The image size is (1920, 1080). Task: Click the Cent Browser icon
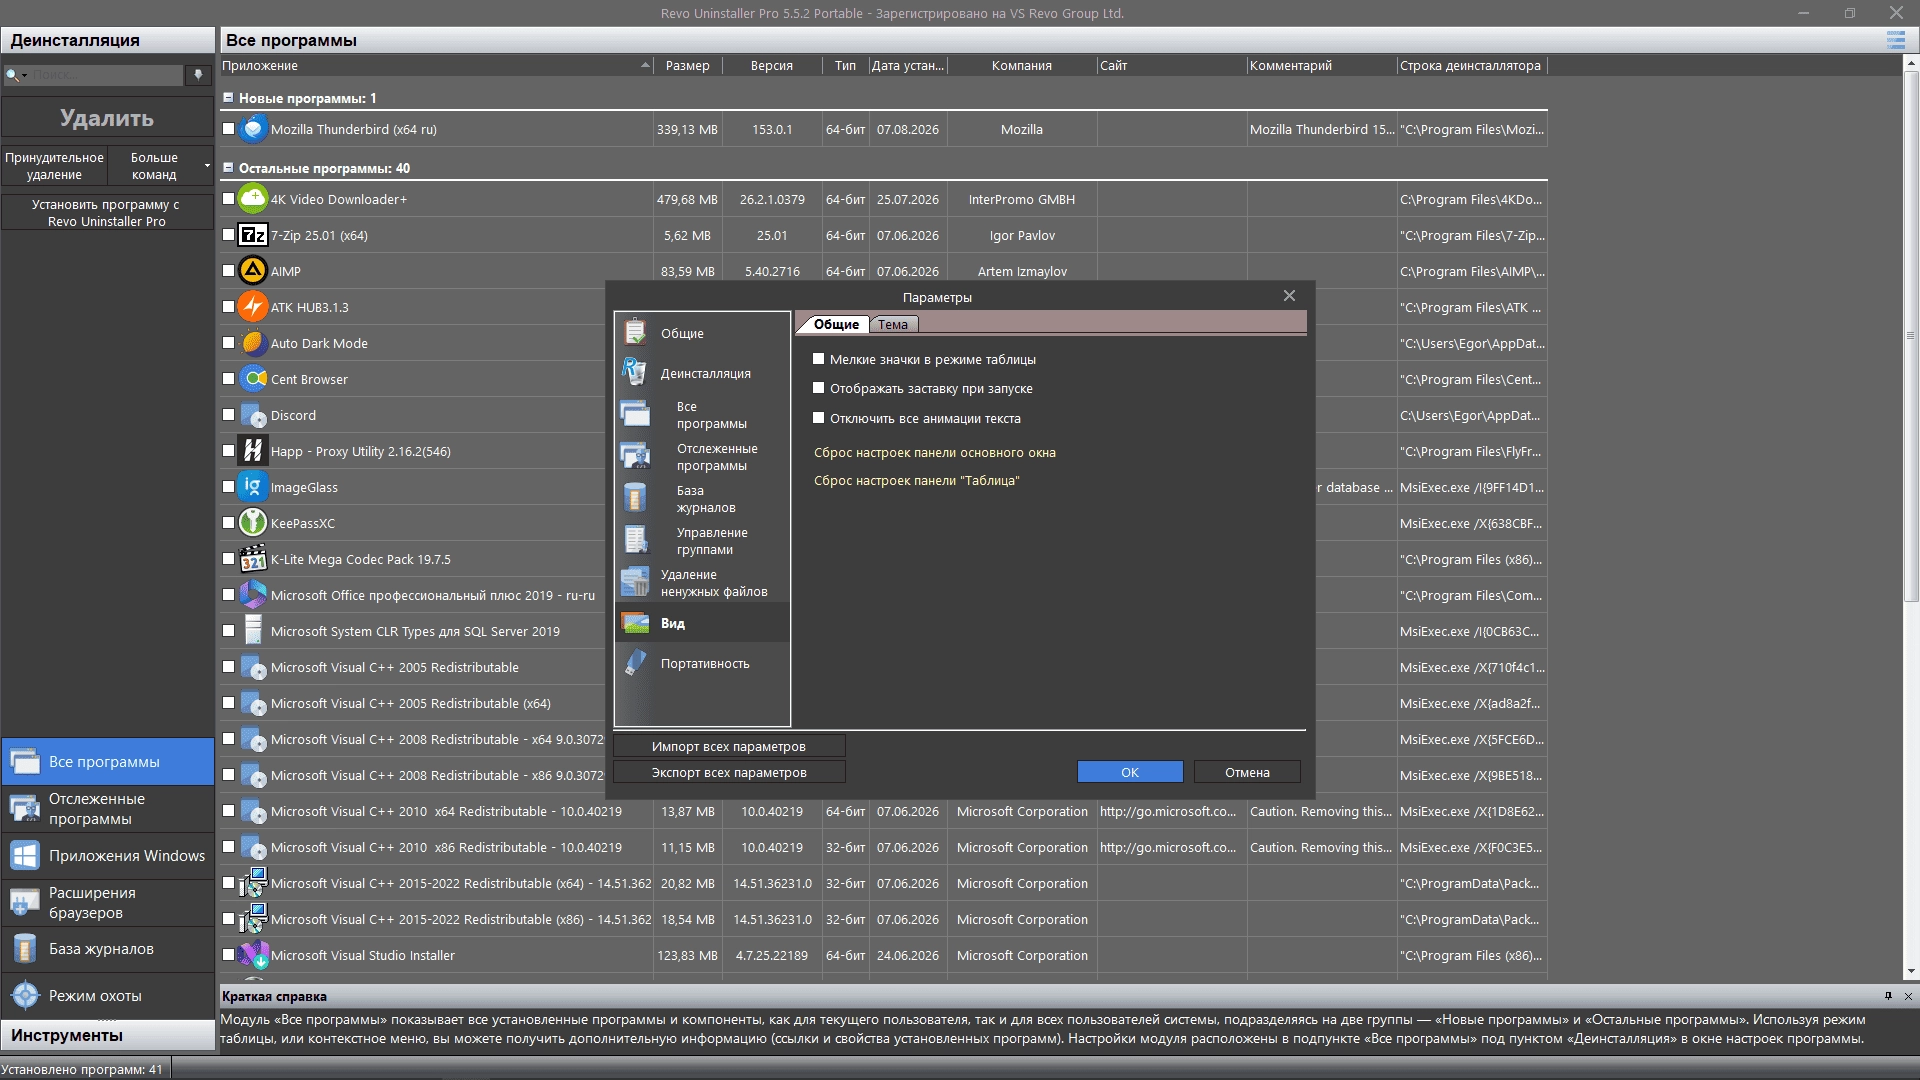point(253,379)
